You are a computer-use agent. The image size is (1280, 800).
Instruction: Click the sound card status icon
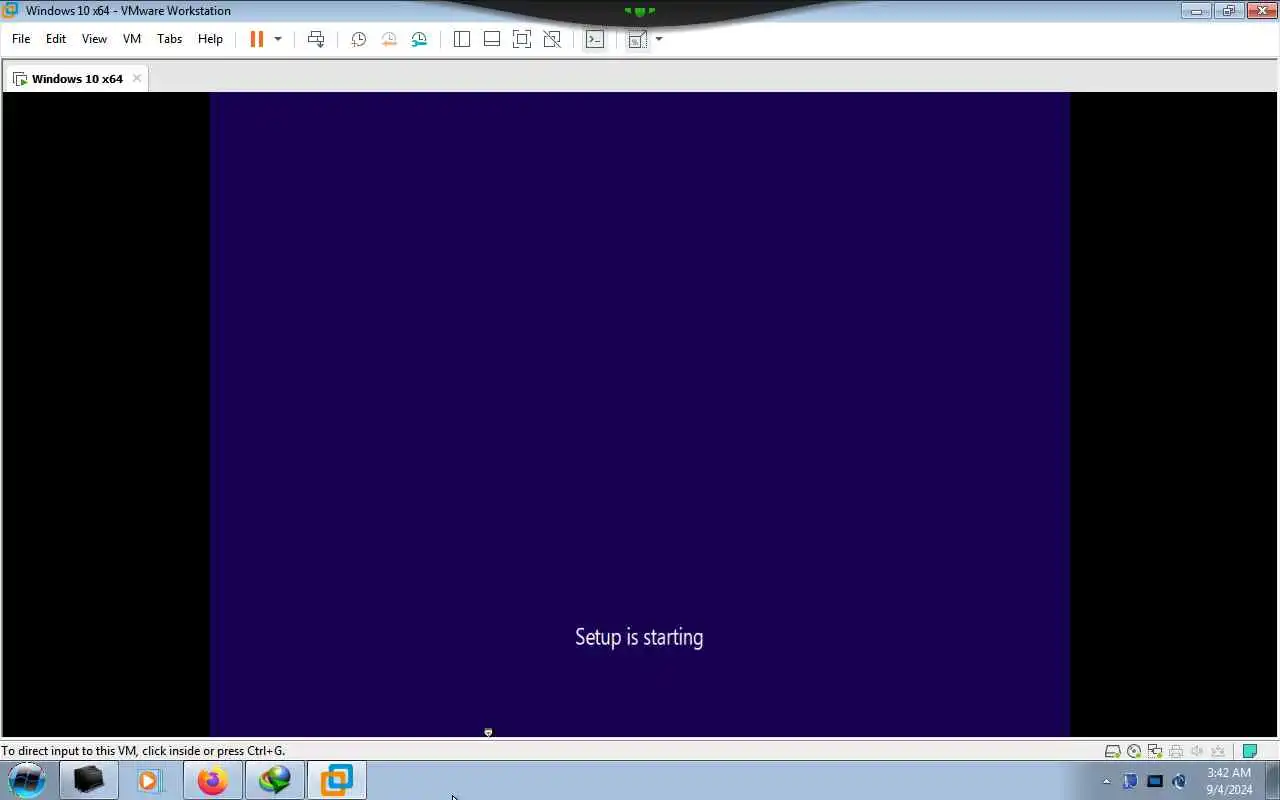pos(1197,751)
